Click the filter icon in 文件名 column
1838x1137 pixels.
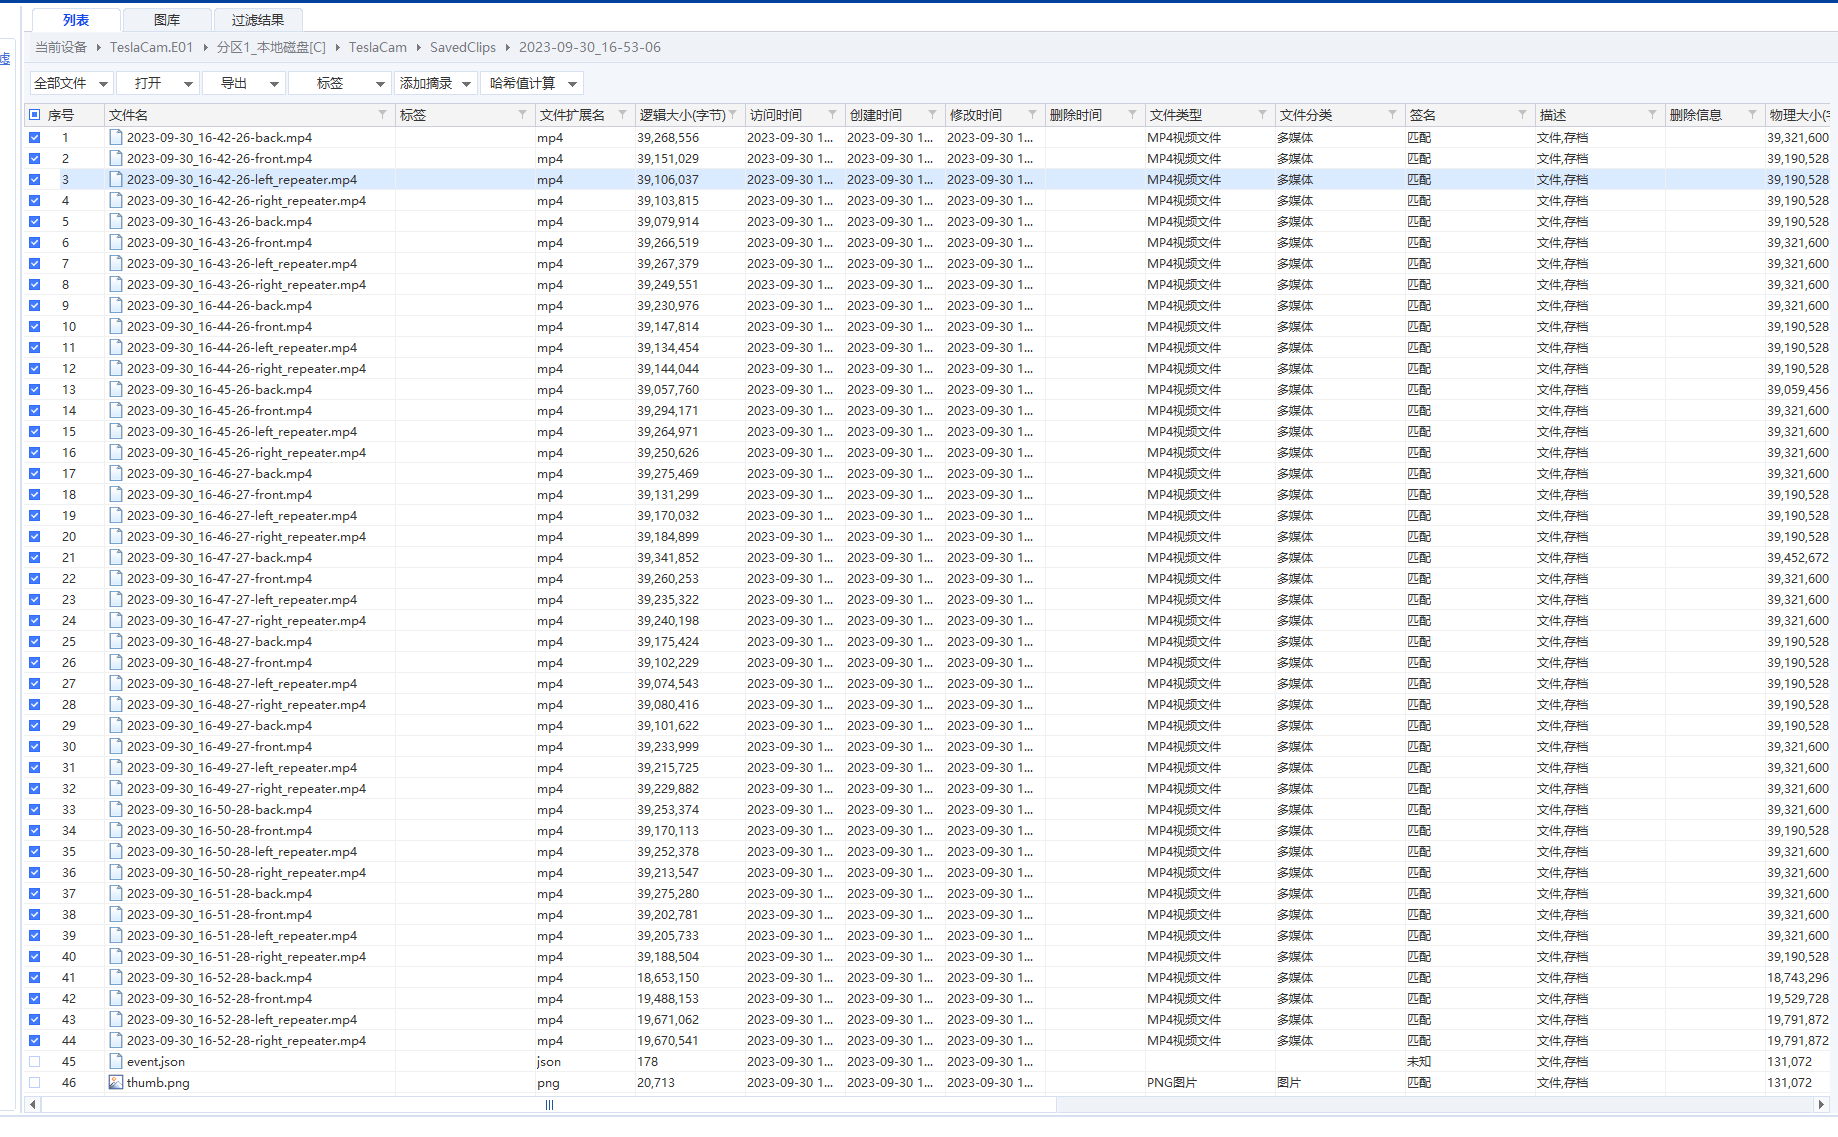tap(383, 115)
